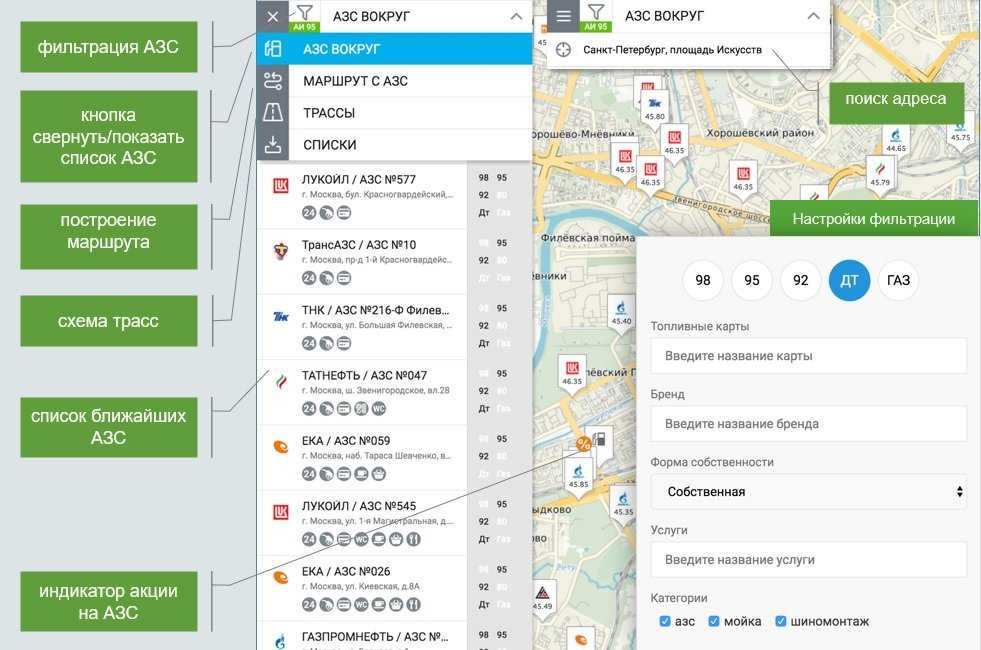Open ТНК / АЗС №216-Ф list entry
Screen dimensions: 981x650
tap(363, 327)
